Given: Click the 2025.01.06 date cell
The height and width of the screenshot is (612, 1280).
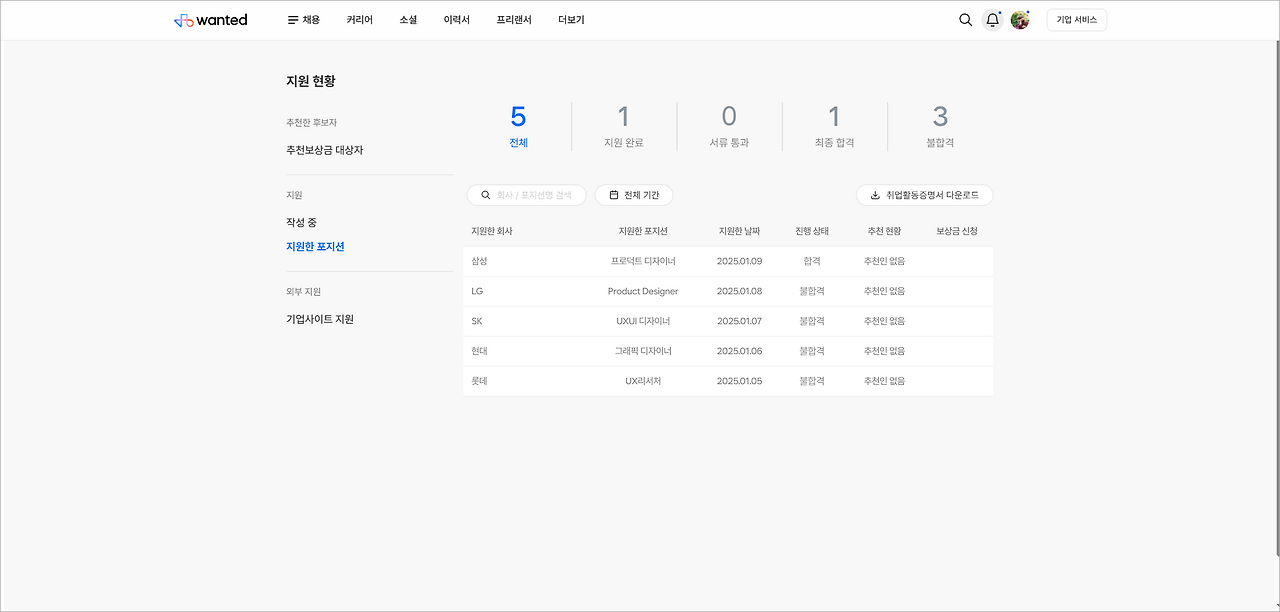Looking at the screenshot, I should (740, 351).
